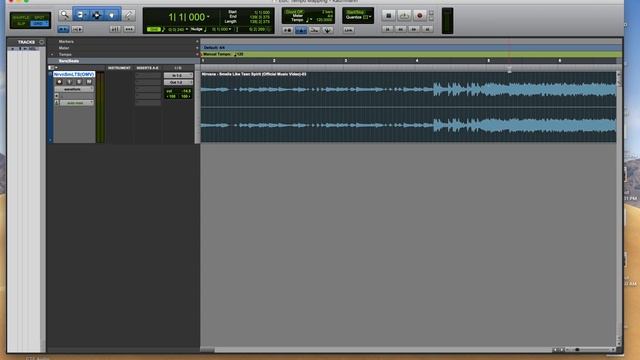Screen dimensions: 640x360
Task: Click the Markers ruler label
Action: 66,42
